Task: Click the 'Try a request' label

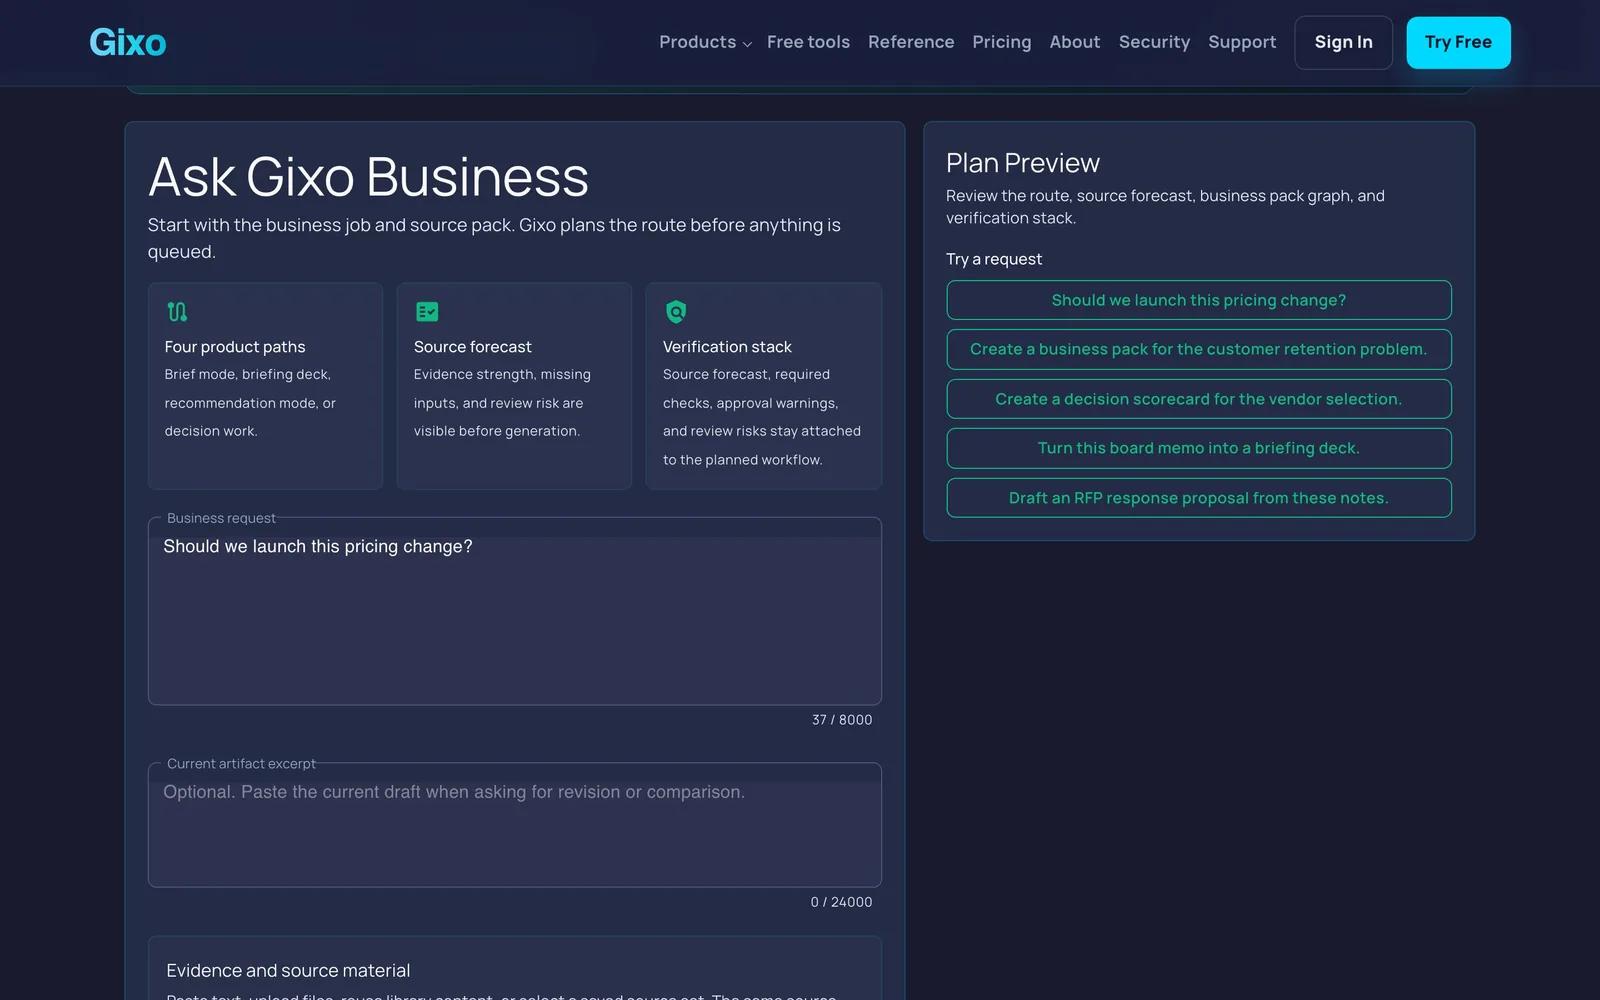Action: 994,259
